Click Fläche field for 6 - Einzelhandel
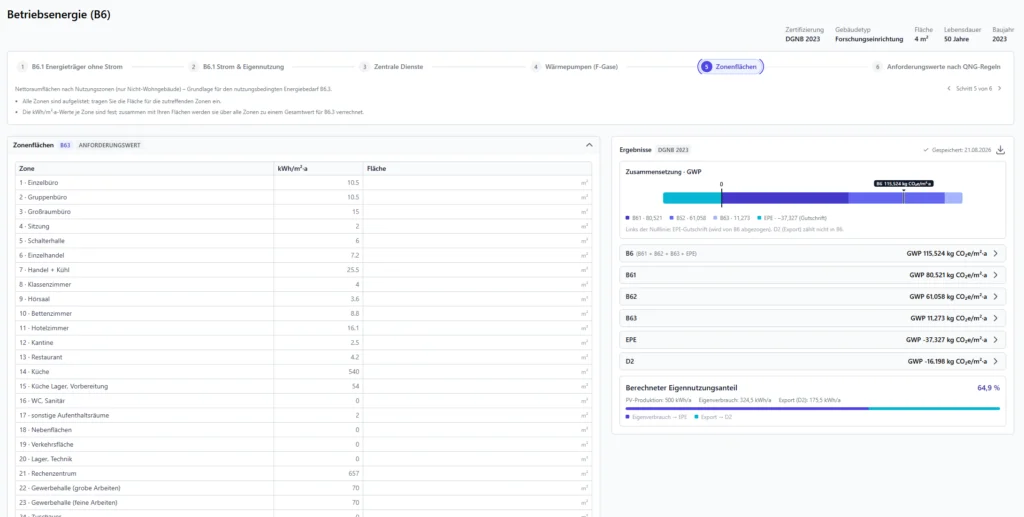This screenshot has width=1024, height=517. tap(477, 255)
